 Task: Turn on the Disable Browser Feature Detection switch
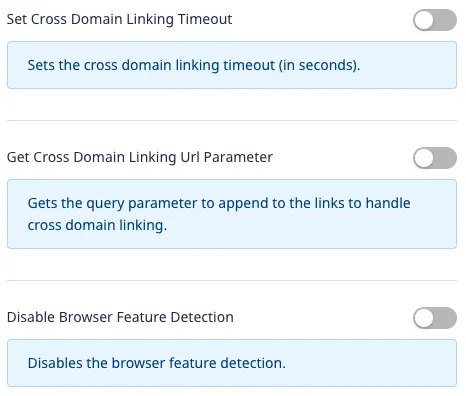(435, 318)
